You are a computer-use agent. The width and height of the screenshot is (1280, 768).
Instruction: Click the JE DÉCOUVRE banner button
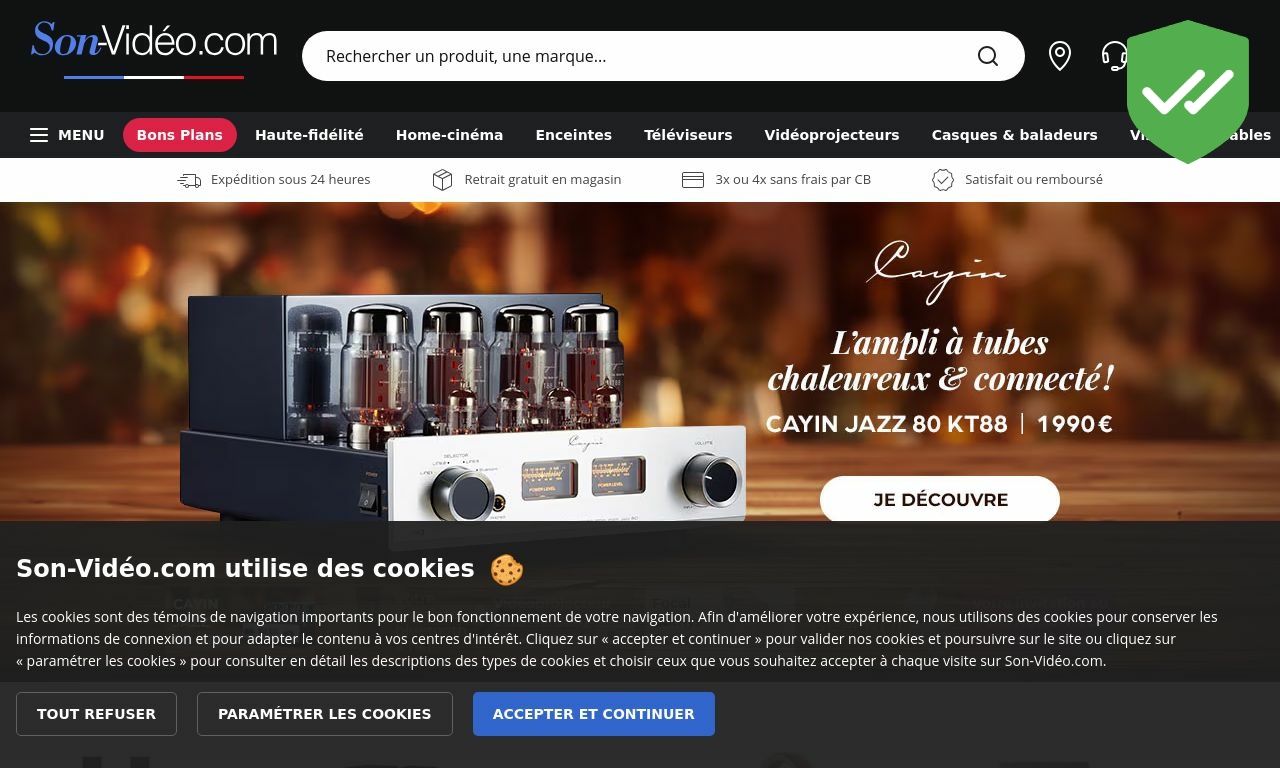tap(940, 500)
